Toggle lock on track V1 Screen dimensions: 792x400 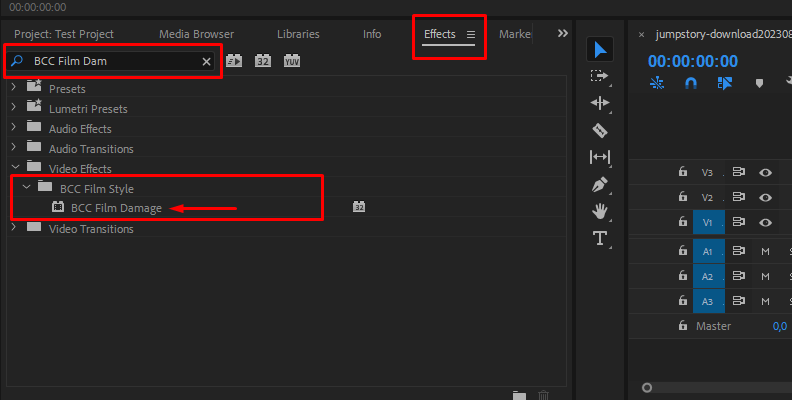683,221
